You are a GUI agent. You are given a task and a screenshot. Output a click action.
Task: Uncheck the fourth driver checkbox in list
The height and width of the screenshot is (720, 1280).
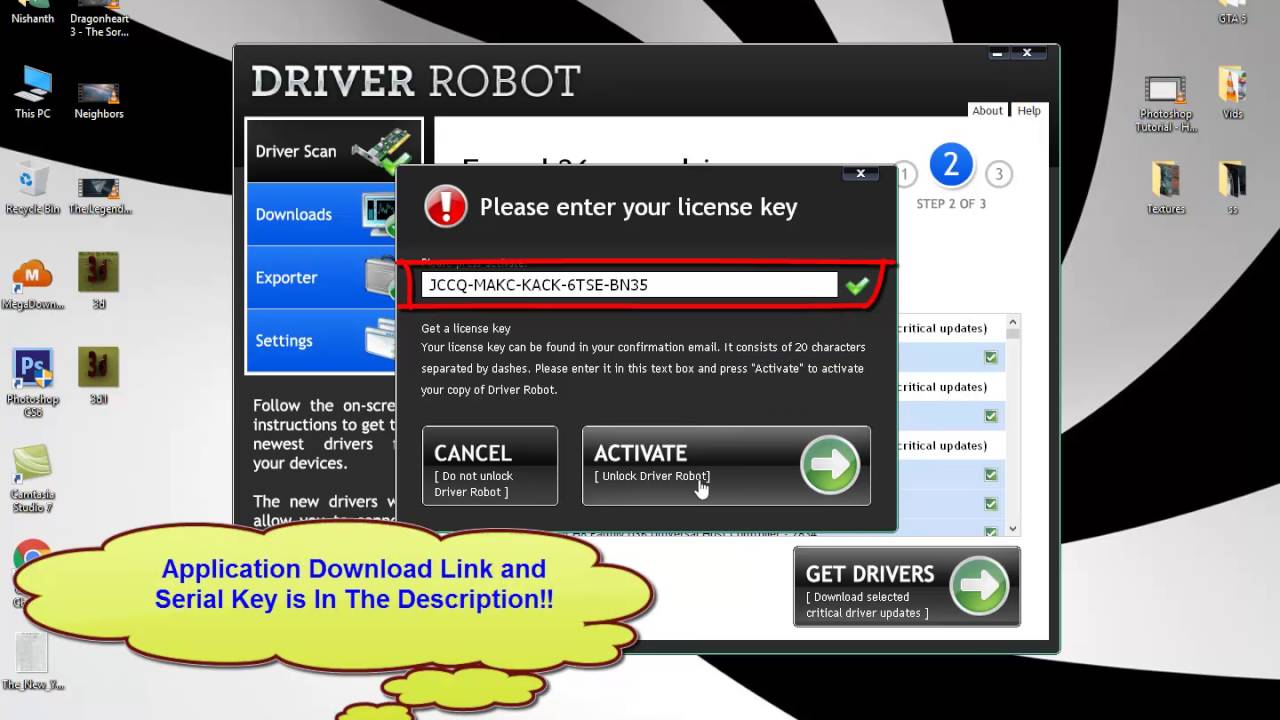pyautogui.click(x=991, y=504)
